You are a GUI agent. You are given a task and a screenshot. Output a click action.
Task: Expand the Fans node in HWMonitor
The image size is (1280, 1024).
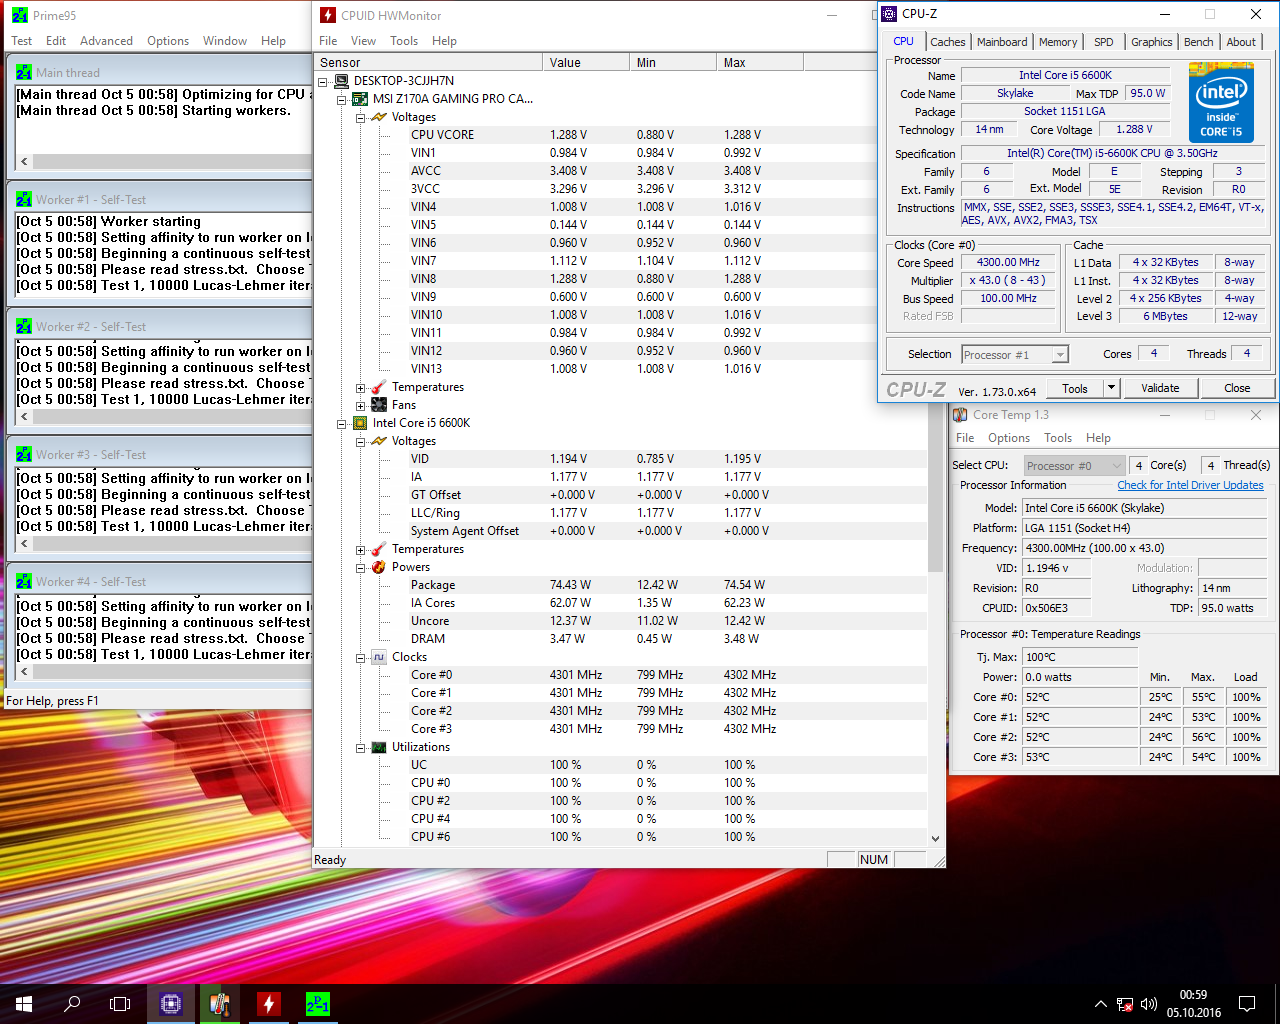click(361, 406)
